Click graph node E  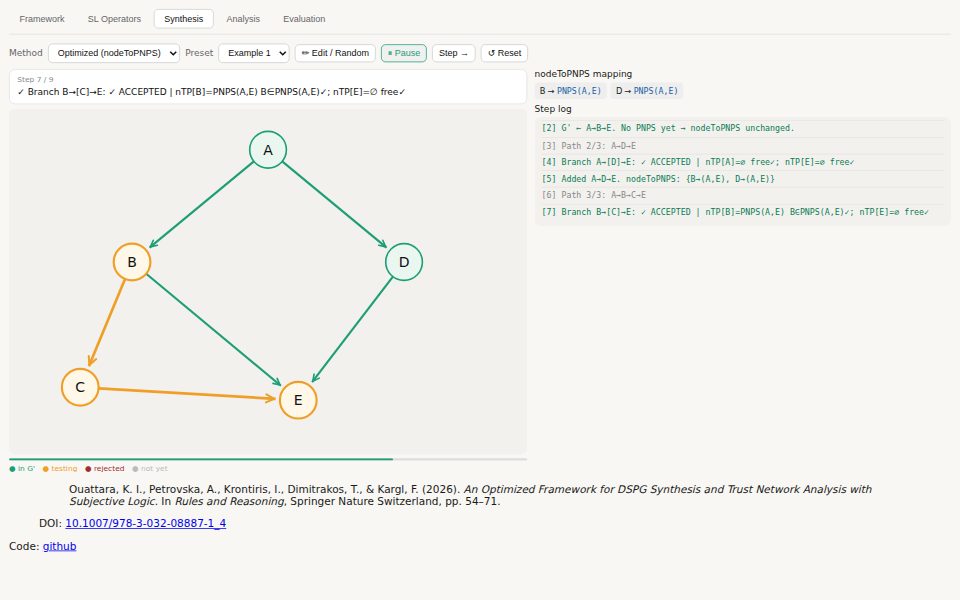click(298, 400)
